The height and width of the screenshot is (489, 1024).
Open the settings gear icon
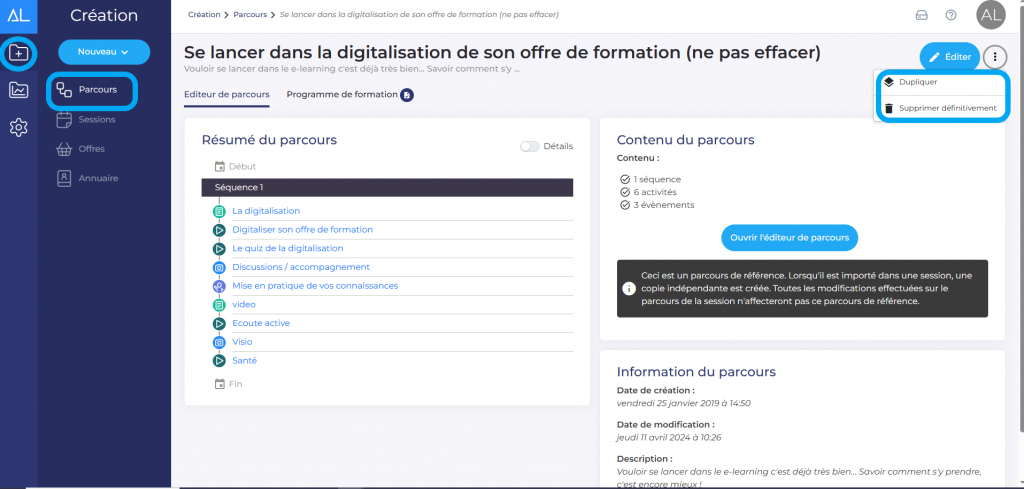(x=19, y=127)
